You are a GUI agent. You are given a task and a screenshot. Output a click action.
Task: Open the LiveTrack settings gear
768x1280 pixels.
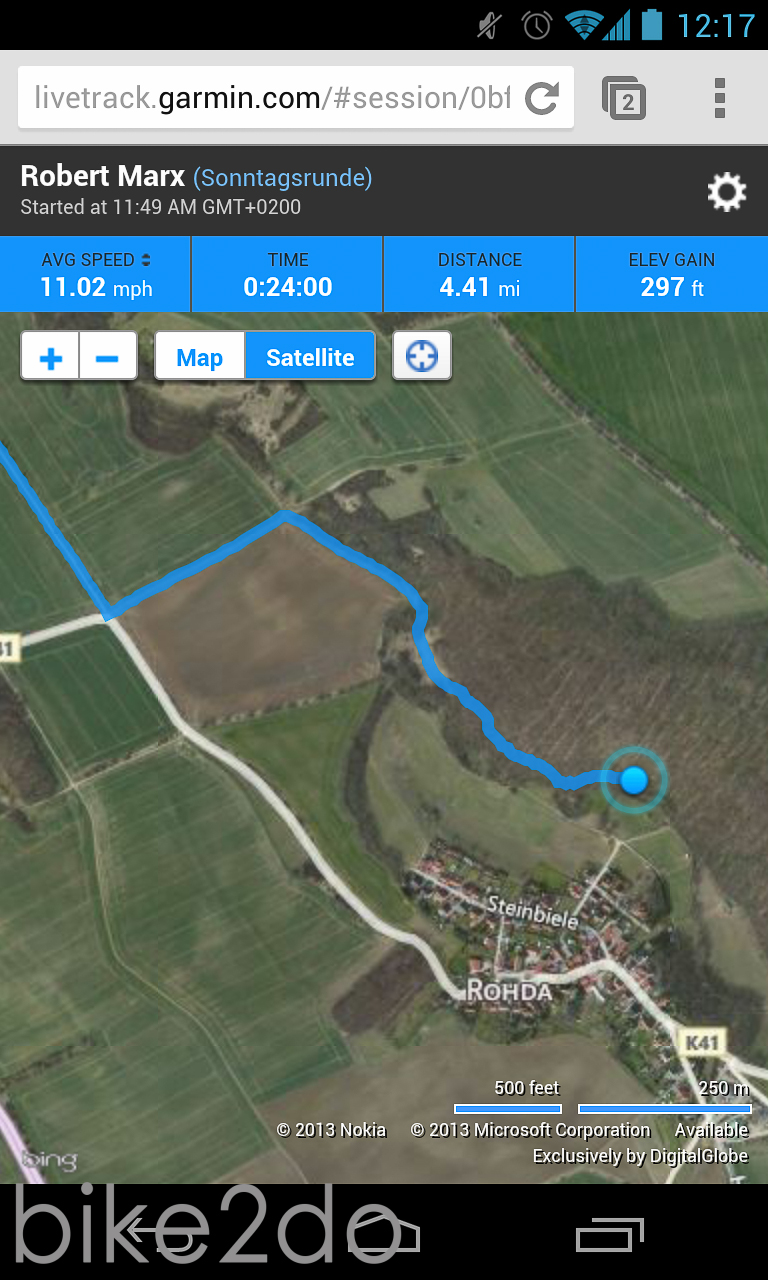pos(727,192)
